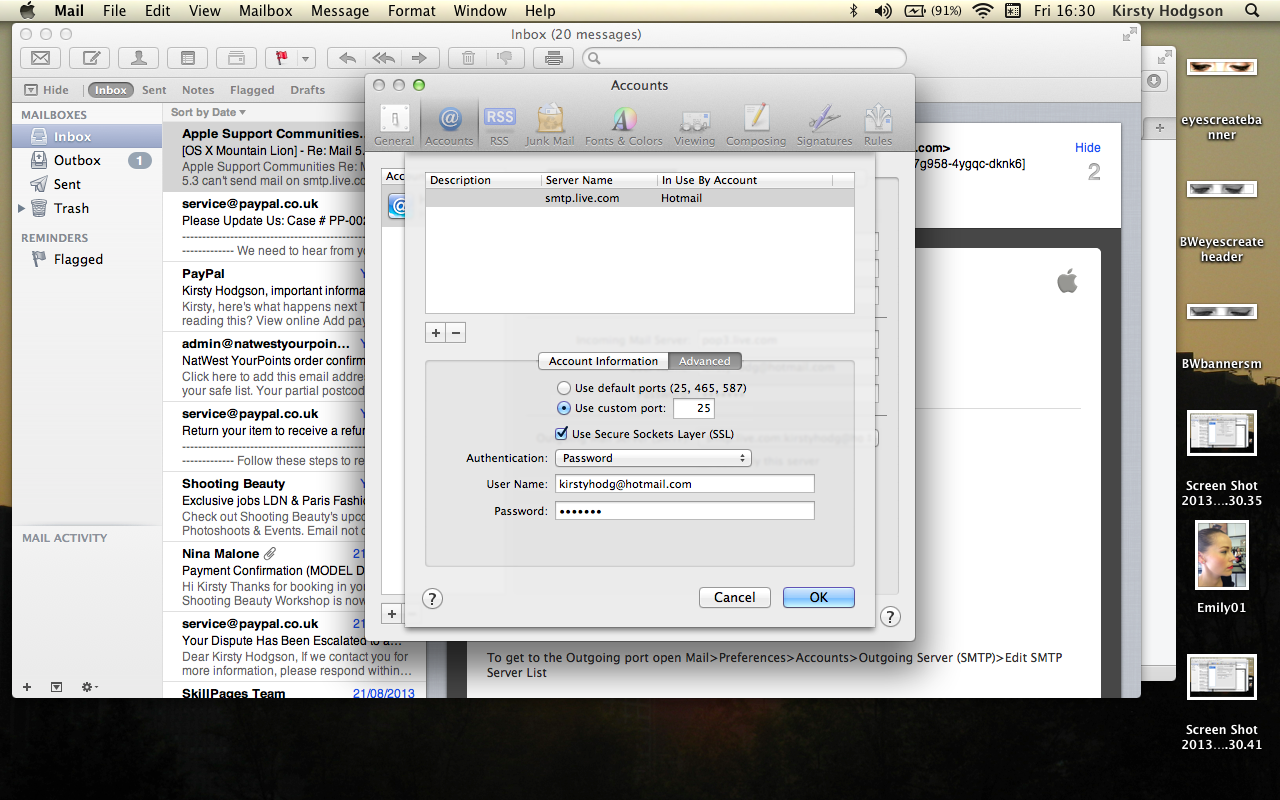1280x800 pixels.
Task: Confirm SMTP settings with OK button
Action: (819, 597)
